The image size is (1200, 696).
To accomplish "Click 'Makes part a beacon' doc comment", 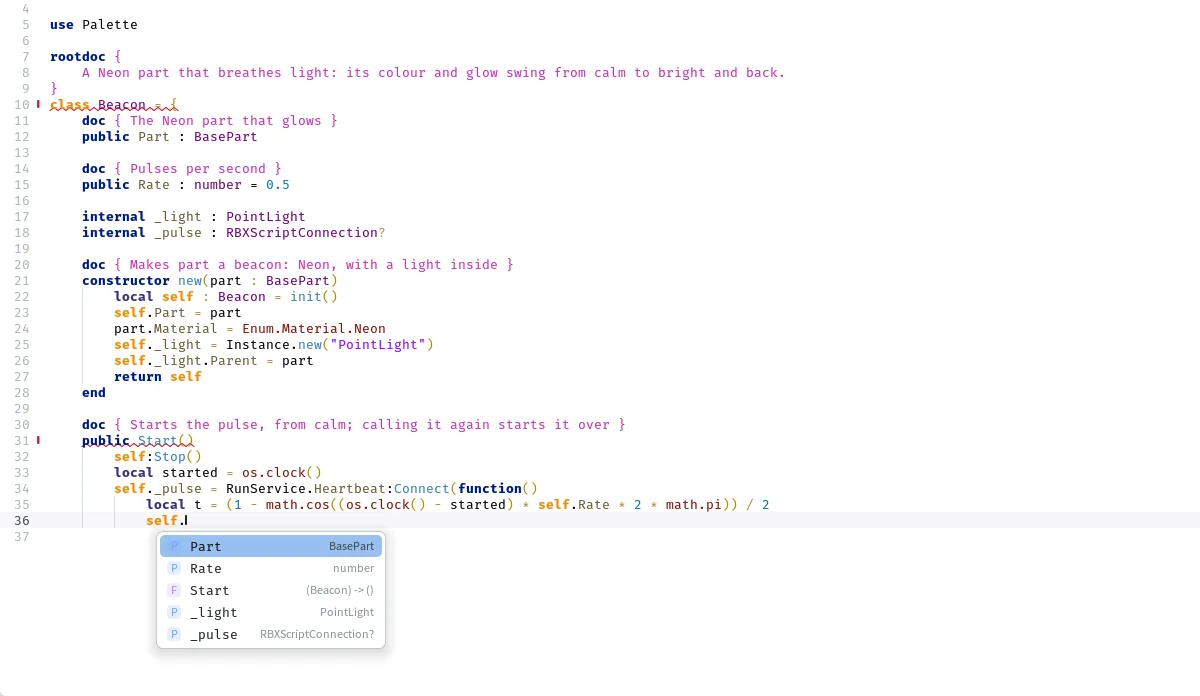I will click(x=314, y=264).
